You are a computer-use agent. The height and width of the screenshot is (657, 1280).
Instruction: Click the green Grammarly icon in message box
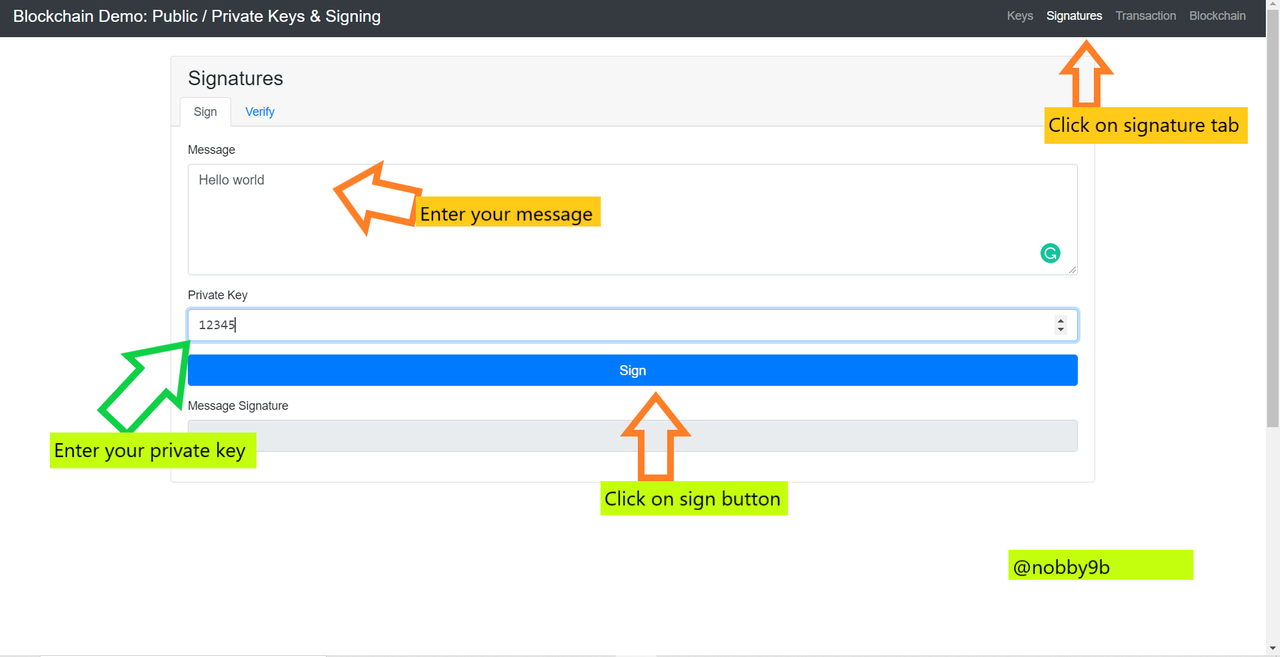1050,253
